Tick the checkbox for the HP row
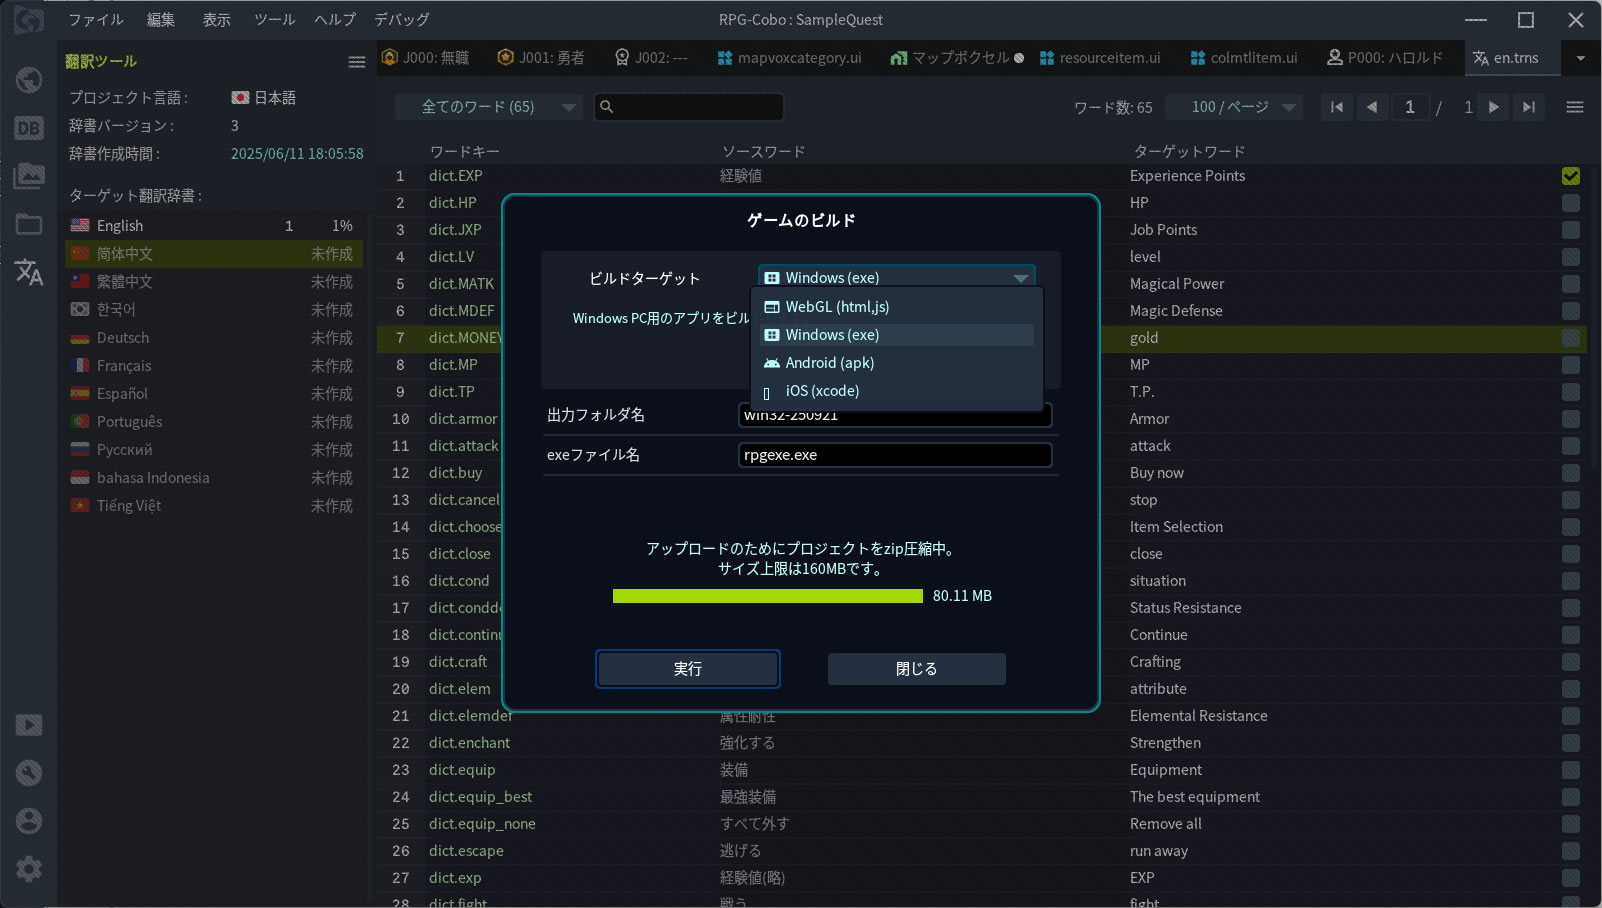The image size is (1602, 908). (x=1570, y=203)
